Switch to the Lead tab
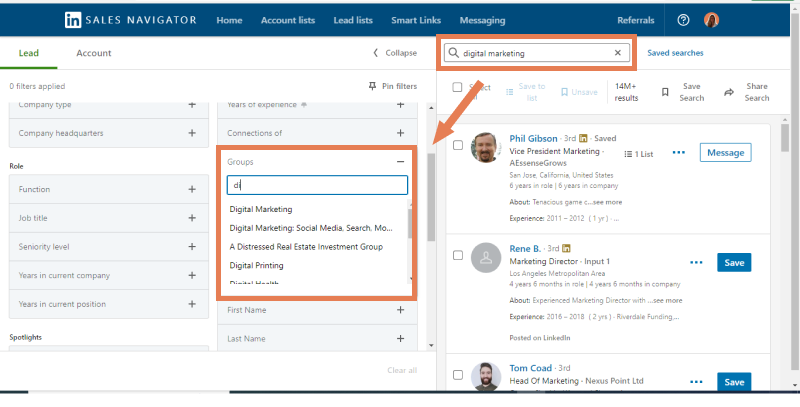Viewport: 800px width, 407px height. tap(29, 53)
